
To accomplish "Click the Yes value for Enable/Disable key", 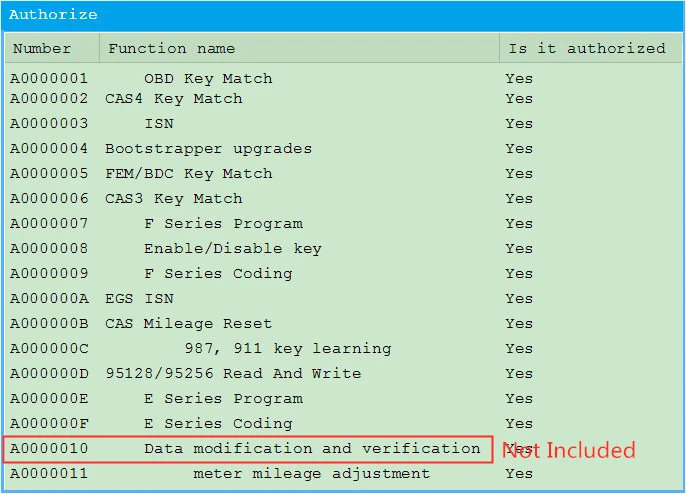I will click(519, 248).
